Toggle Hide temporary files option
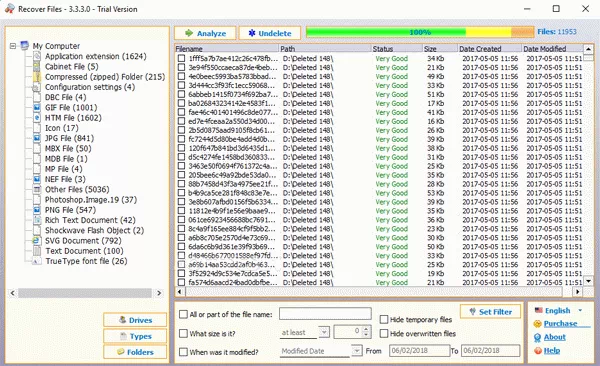Viewport: 600px width, 366px height. 384,319
